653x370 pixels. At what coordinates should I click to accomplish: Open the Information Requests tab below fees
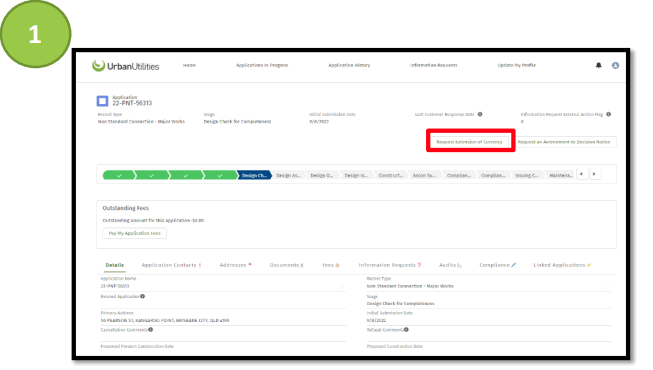pos(390,265)
